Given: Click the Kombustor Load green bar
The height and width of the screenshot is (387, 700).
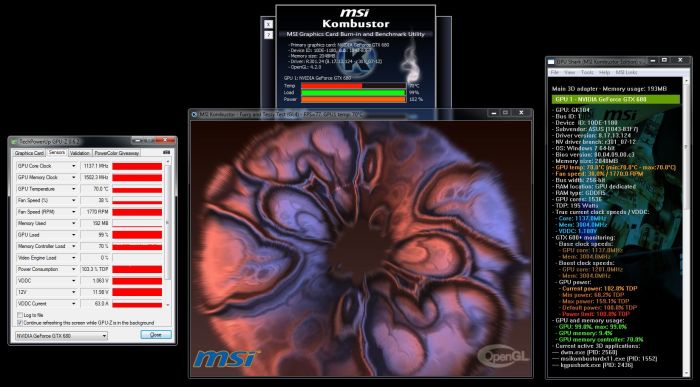Looking at the screenshot, I should (x=353, y=92).
